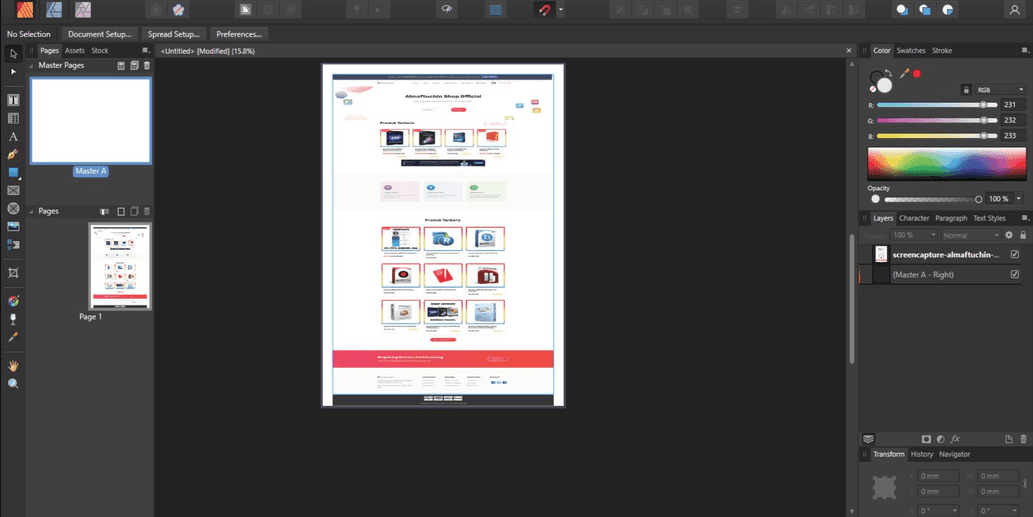The image size is (1033, 517).
Task: Open the Normal blend mode dropdown
Action: pyautogui.click(x=970, y=235)
